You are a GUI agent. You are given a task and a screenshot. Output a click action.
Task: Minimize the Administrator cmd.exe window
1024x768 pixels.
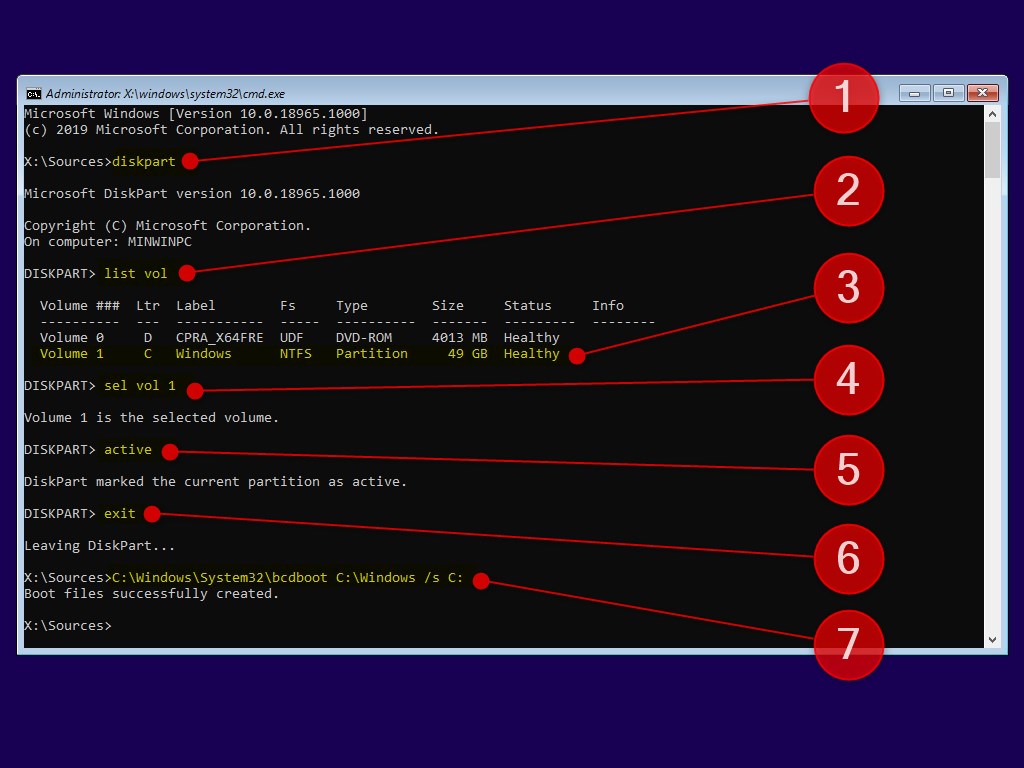(x=914, y=93)
